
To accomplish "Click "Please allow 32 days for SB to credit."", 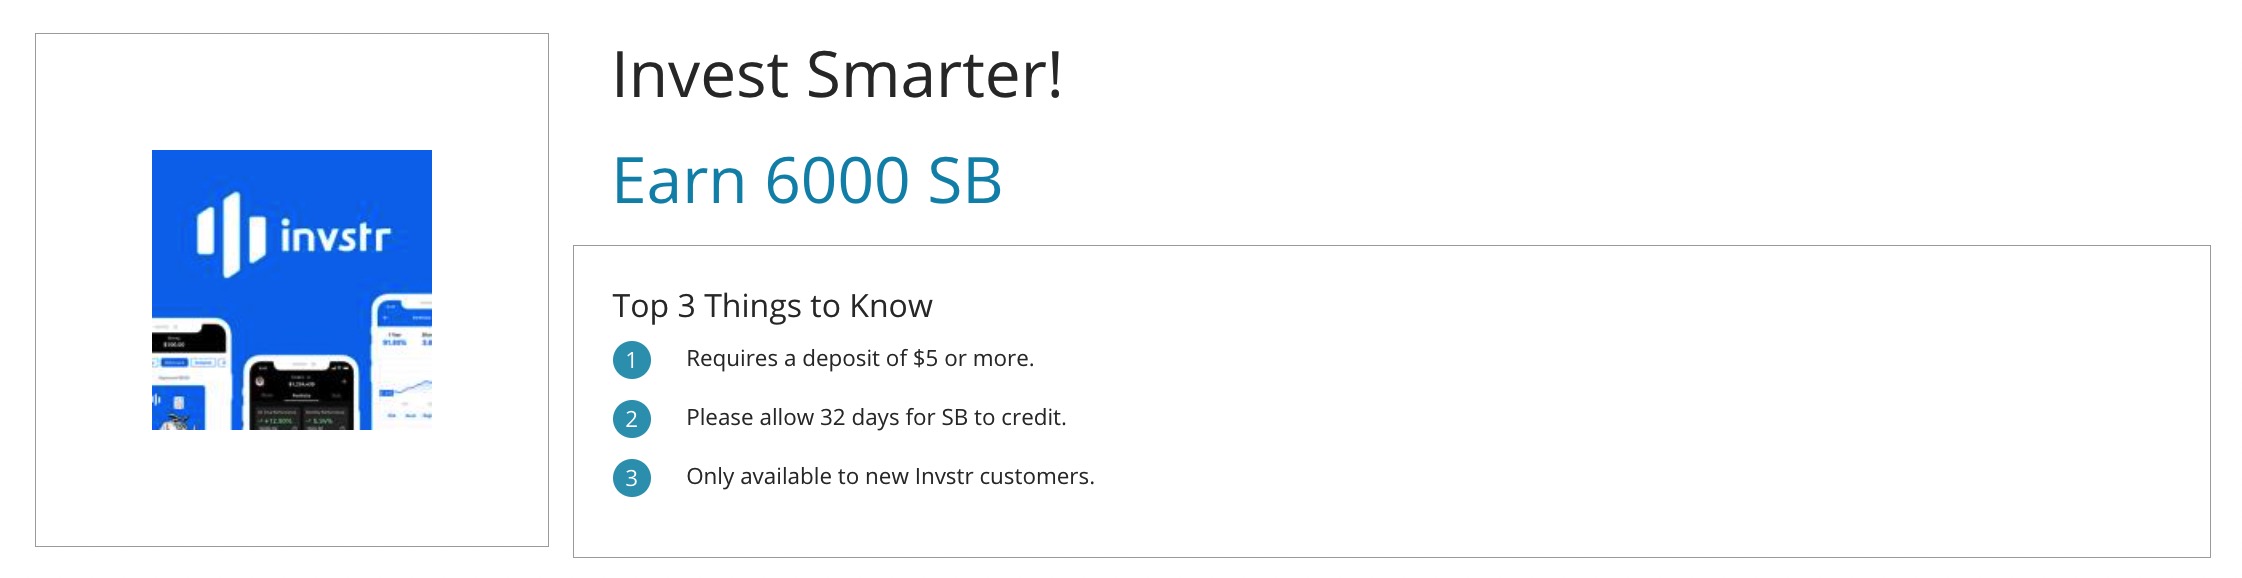I will [876, 417].
